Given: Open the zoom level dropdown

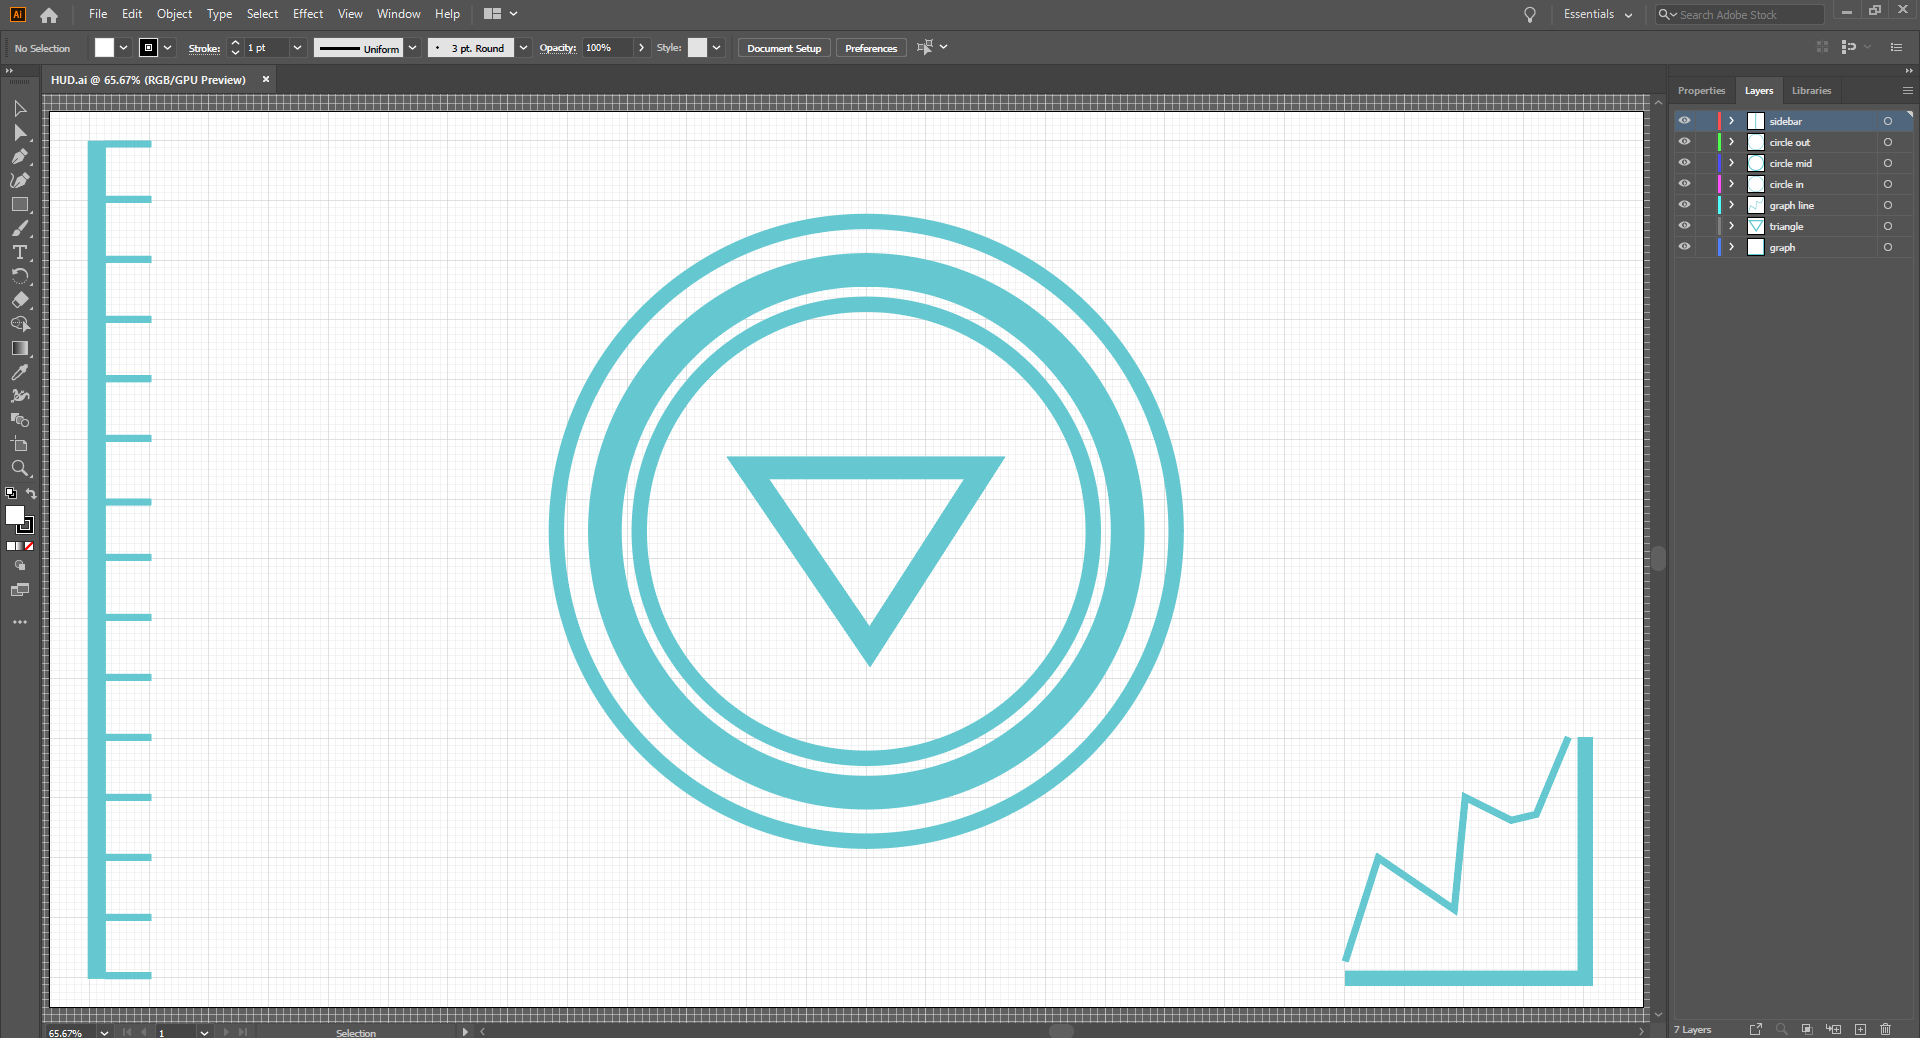Looking at the screenshot, I should click(104, 1032).
